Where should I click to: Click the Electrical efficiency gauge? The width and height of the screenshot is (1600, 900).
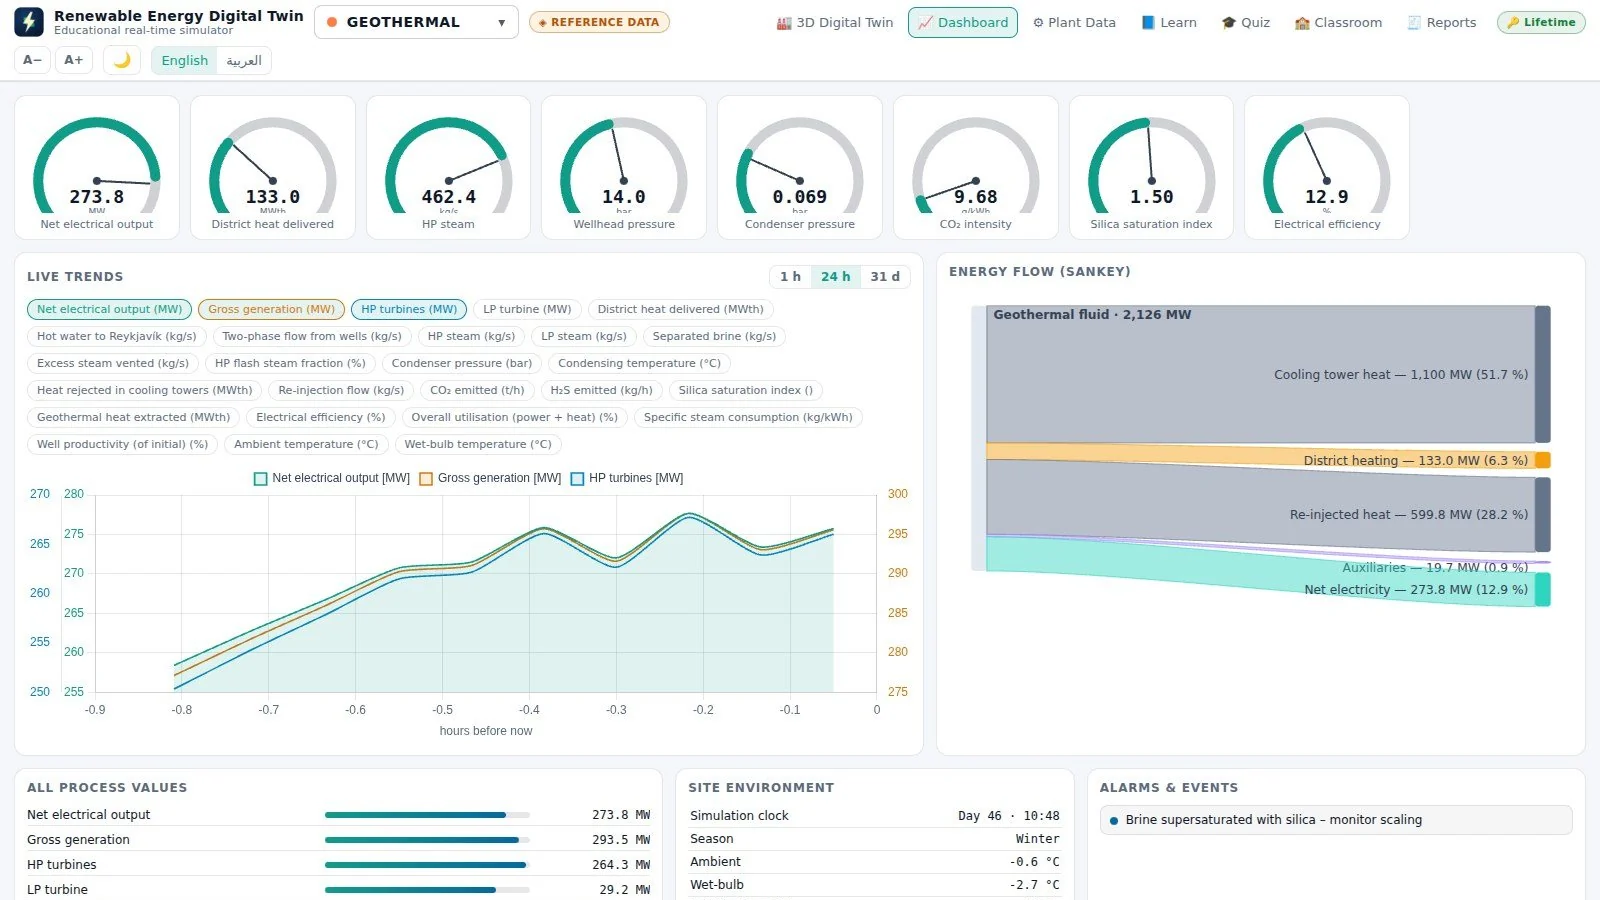coord(1327,168)
